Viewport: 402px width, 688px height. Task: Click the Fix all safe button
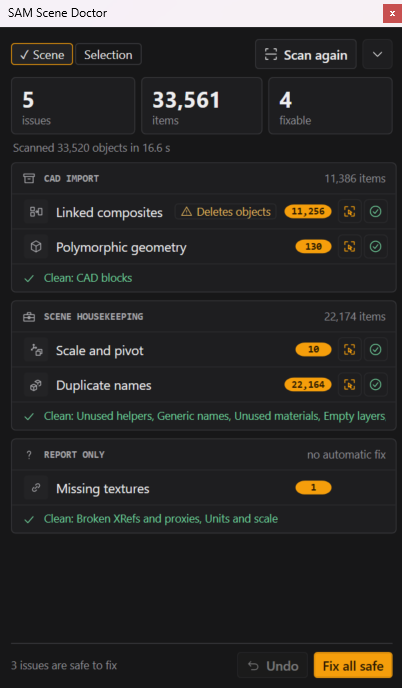tap(353, 666)
